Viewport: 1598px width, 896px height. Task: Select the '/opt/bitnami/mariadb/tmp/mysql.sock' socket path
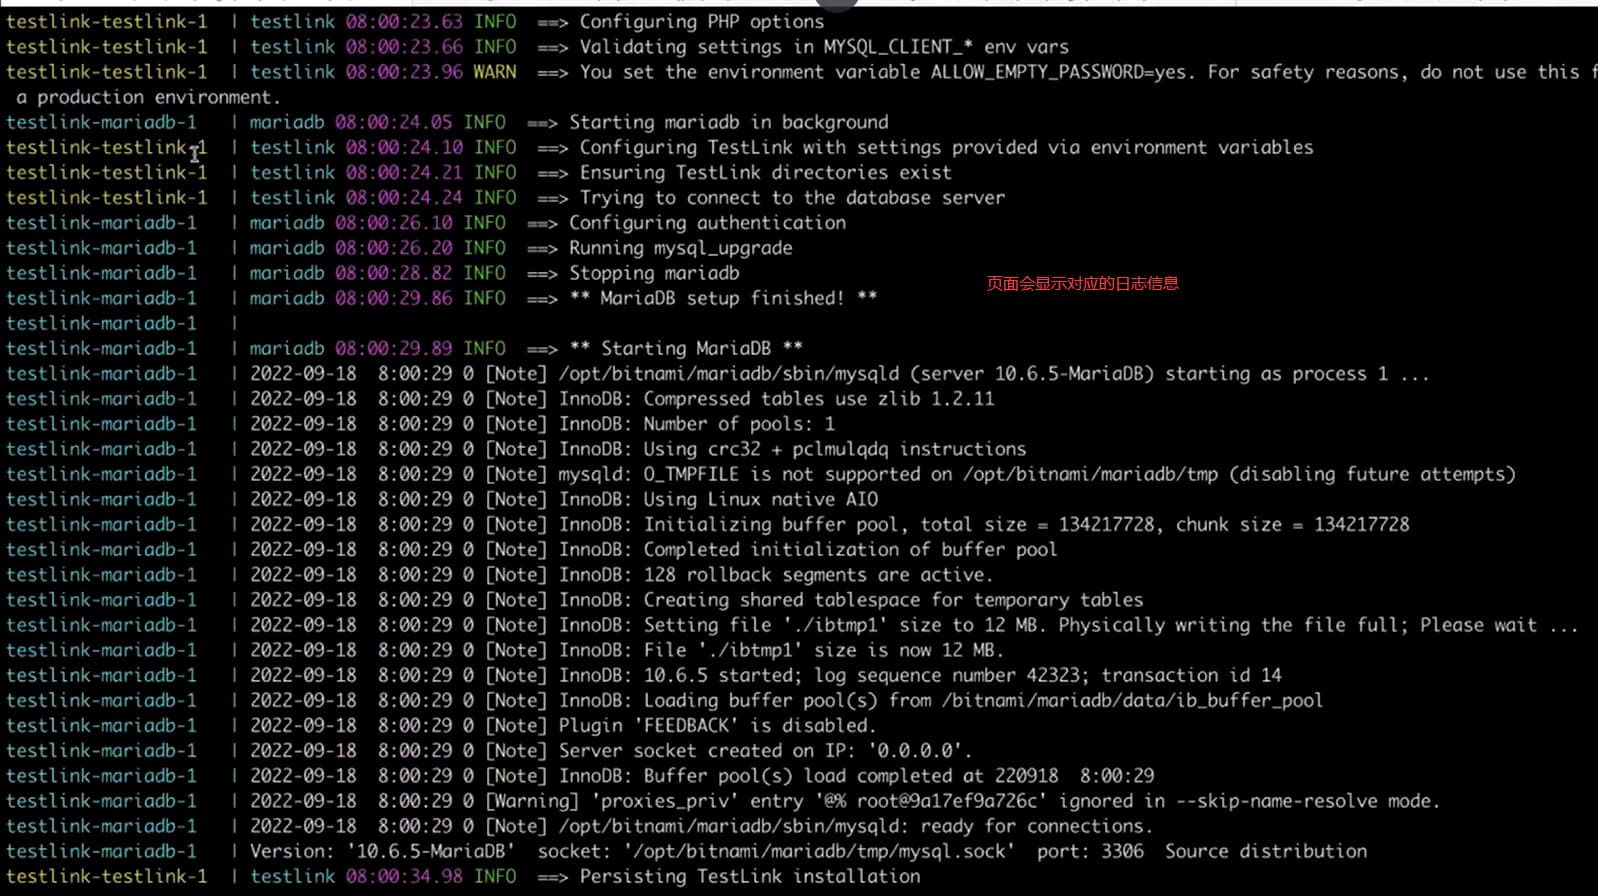point(819,851)
